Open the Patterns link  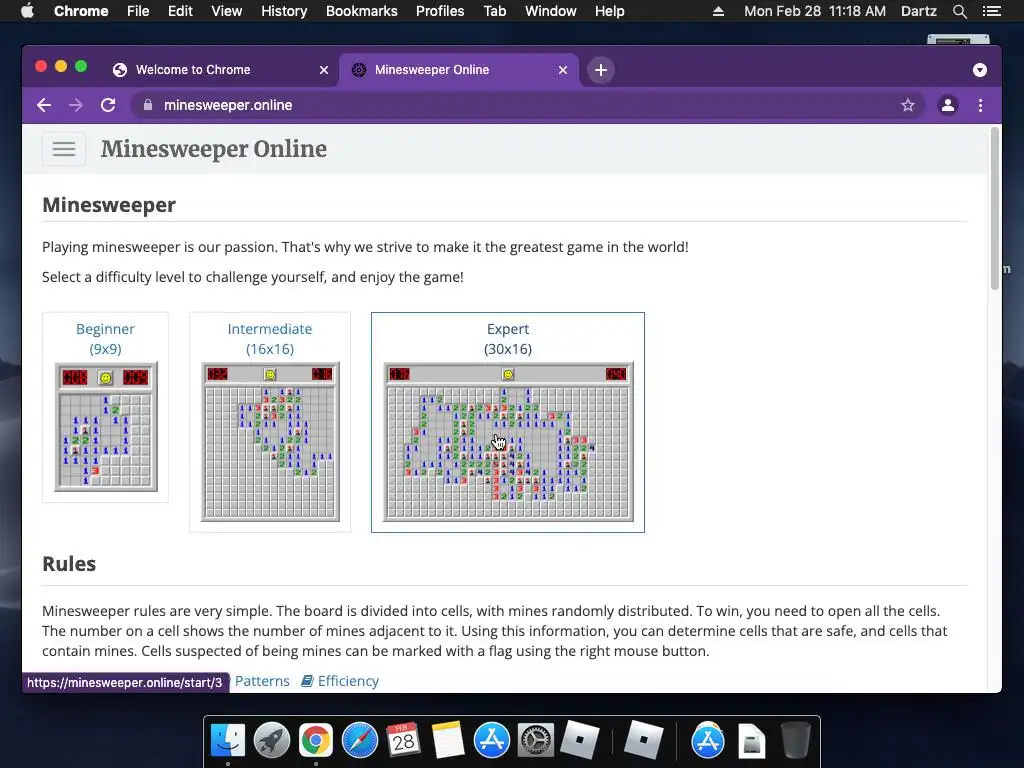tap(262, 681)
